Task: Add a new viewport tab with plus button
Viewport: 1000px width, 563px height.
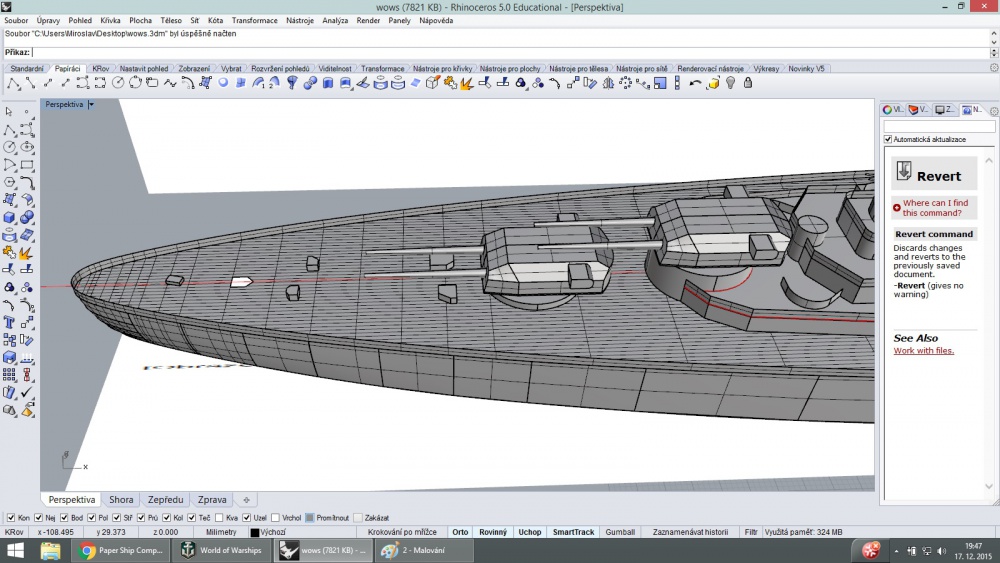Action: [246, 500]
